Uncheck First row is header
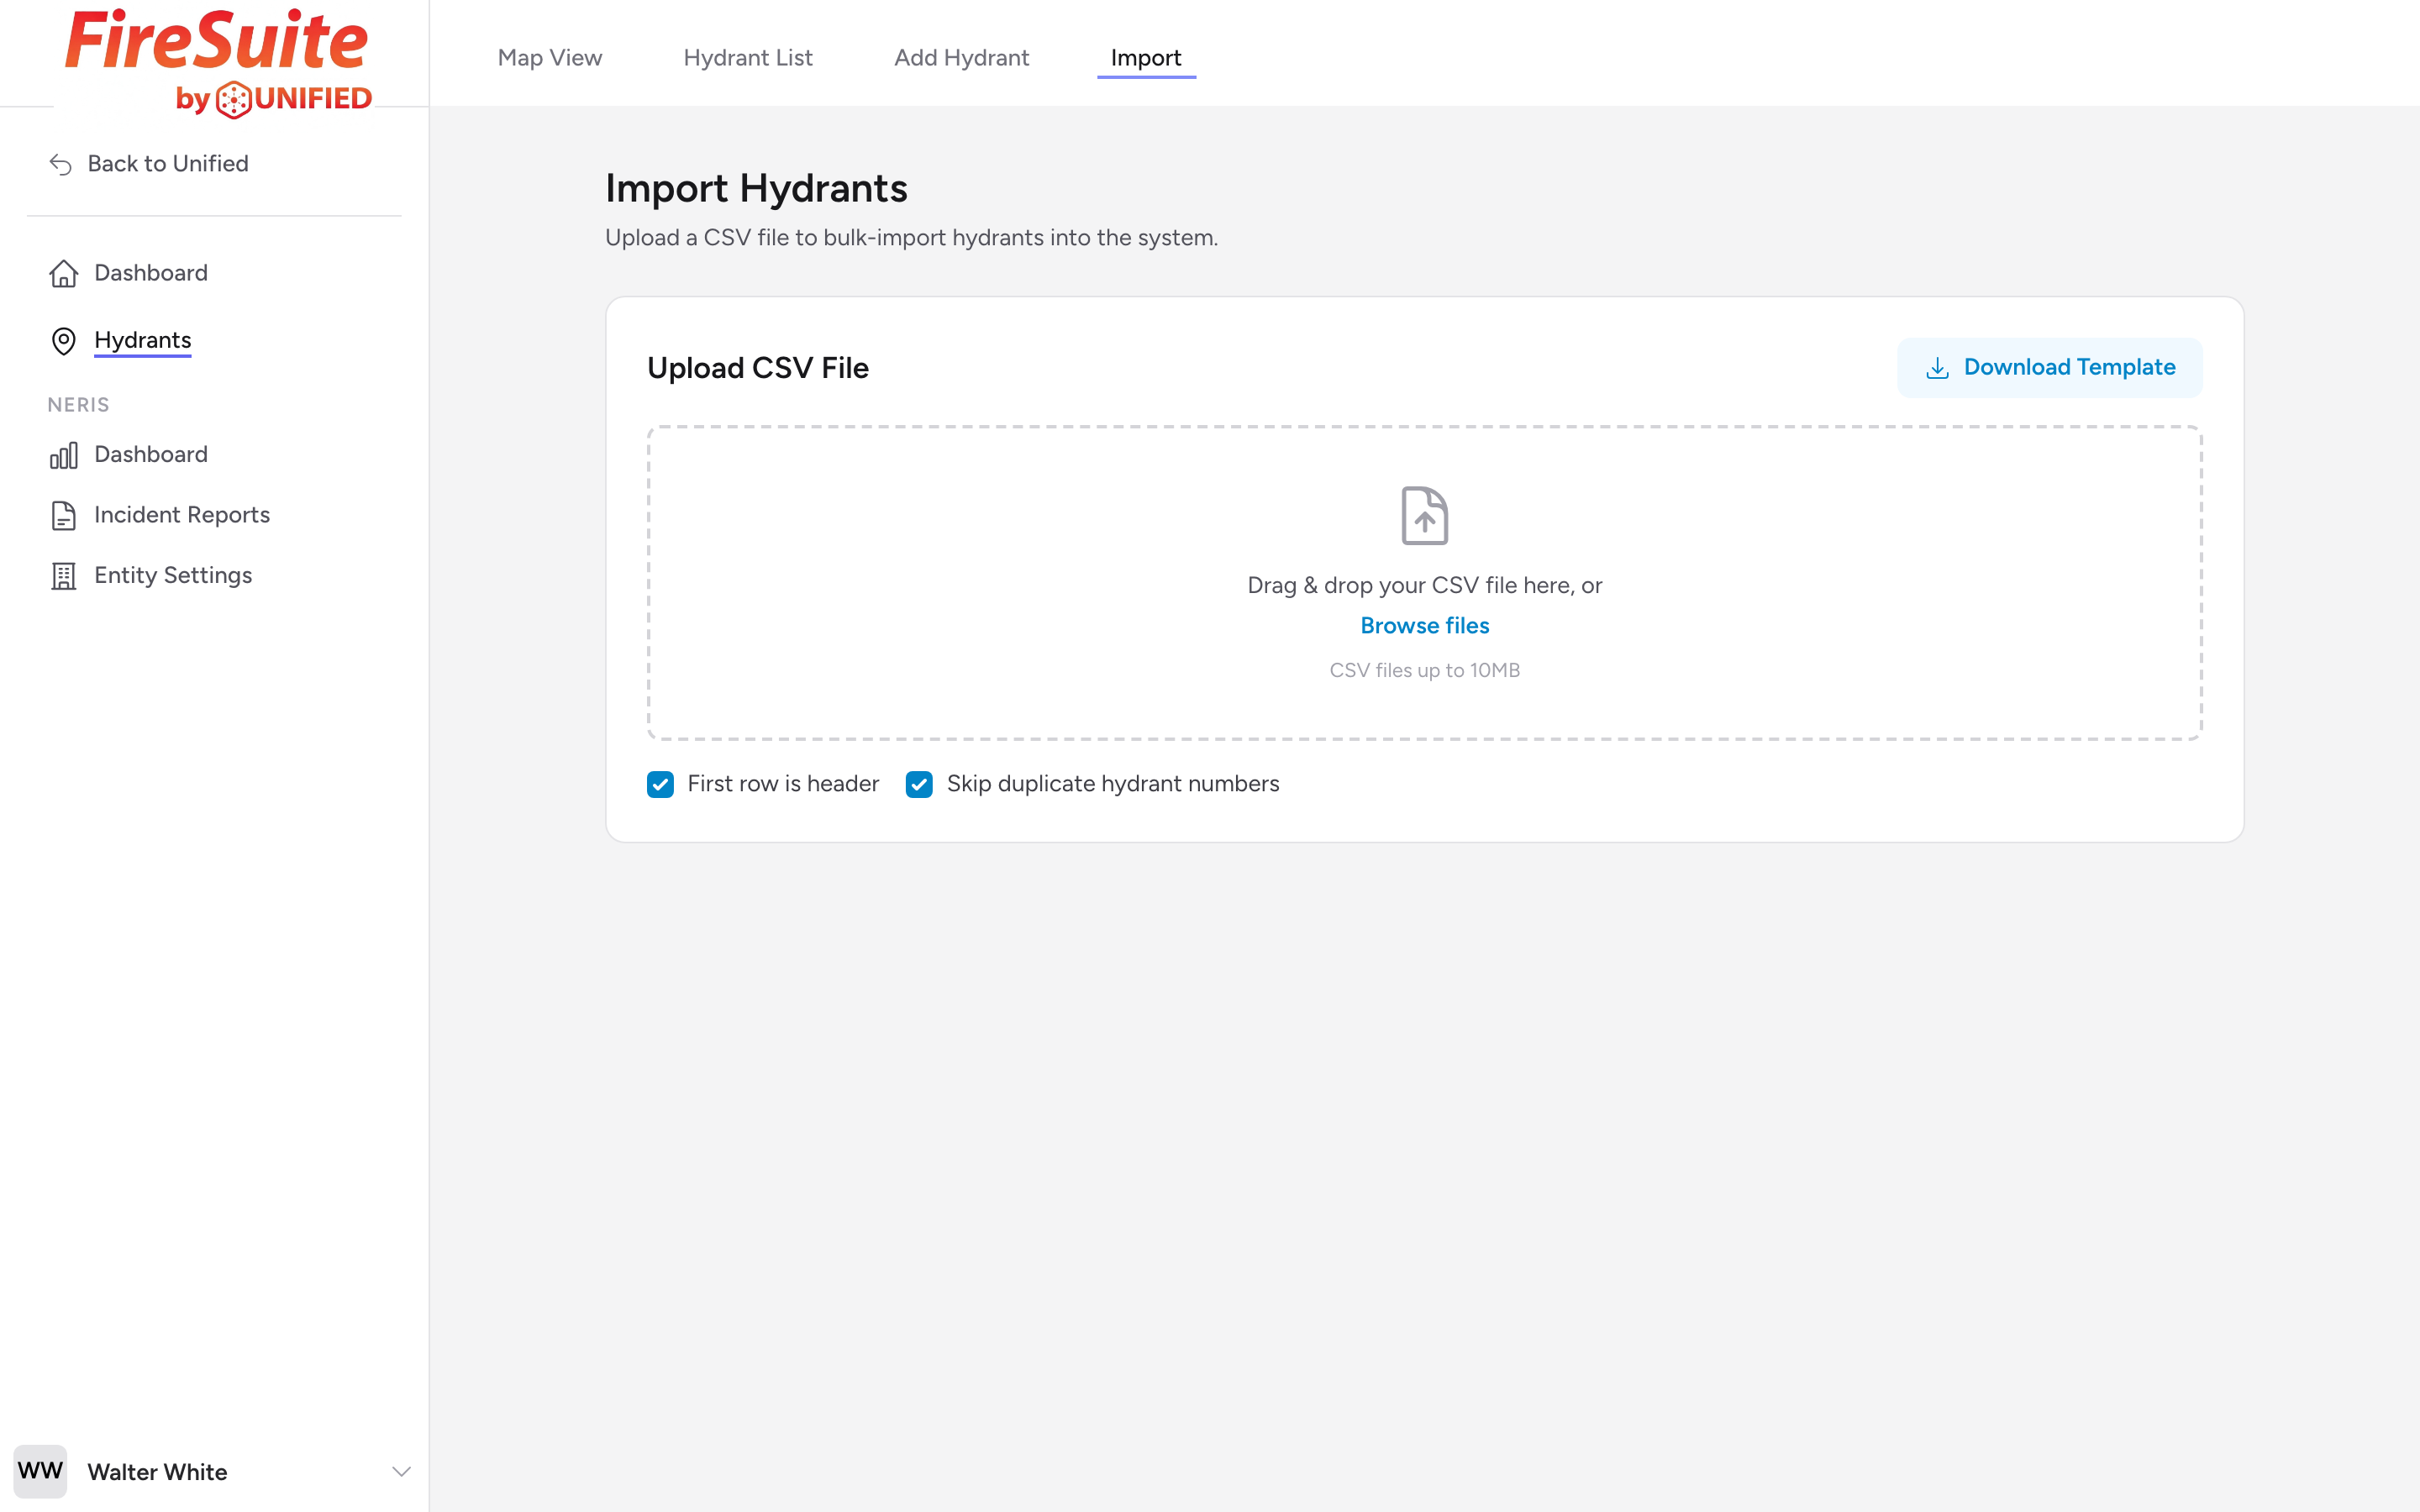Screen dimensions: 2420x1512 (660, 784)
